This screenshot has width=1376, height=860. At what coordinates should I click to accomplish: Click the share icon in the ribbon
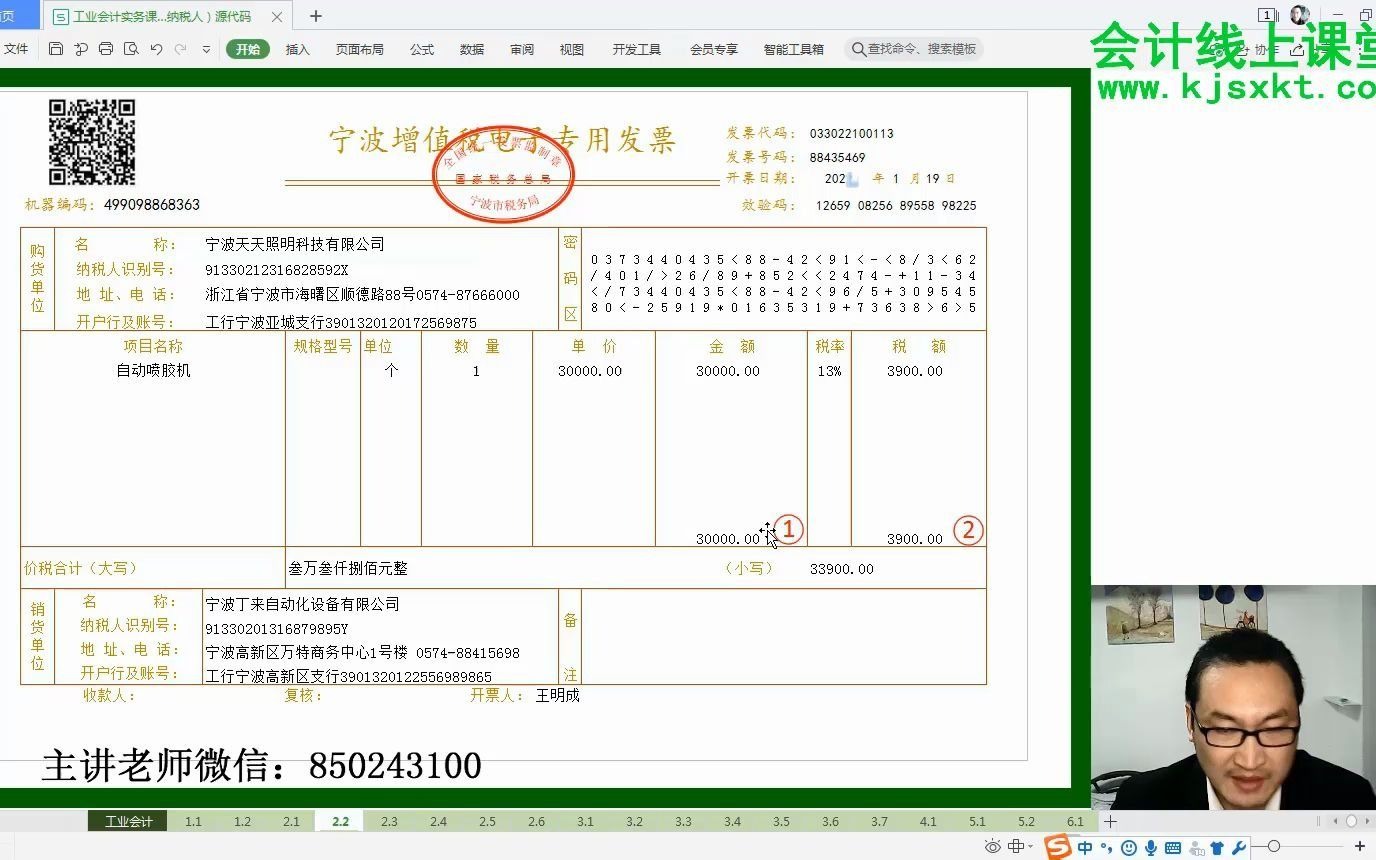pyautogui.click(x=1299, y=49)
